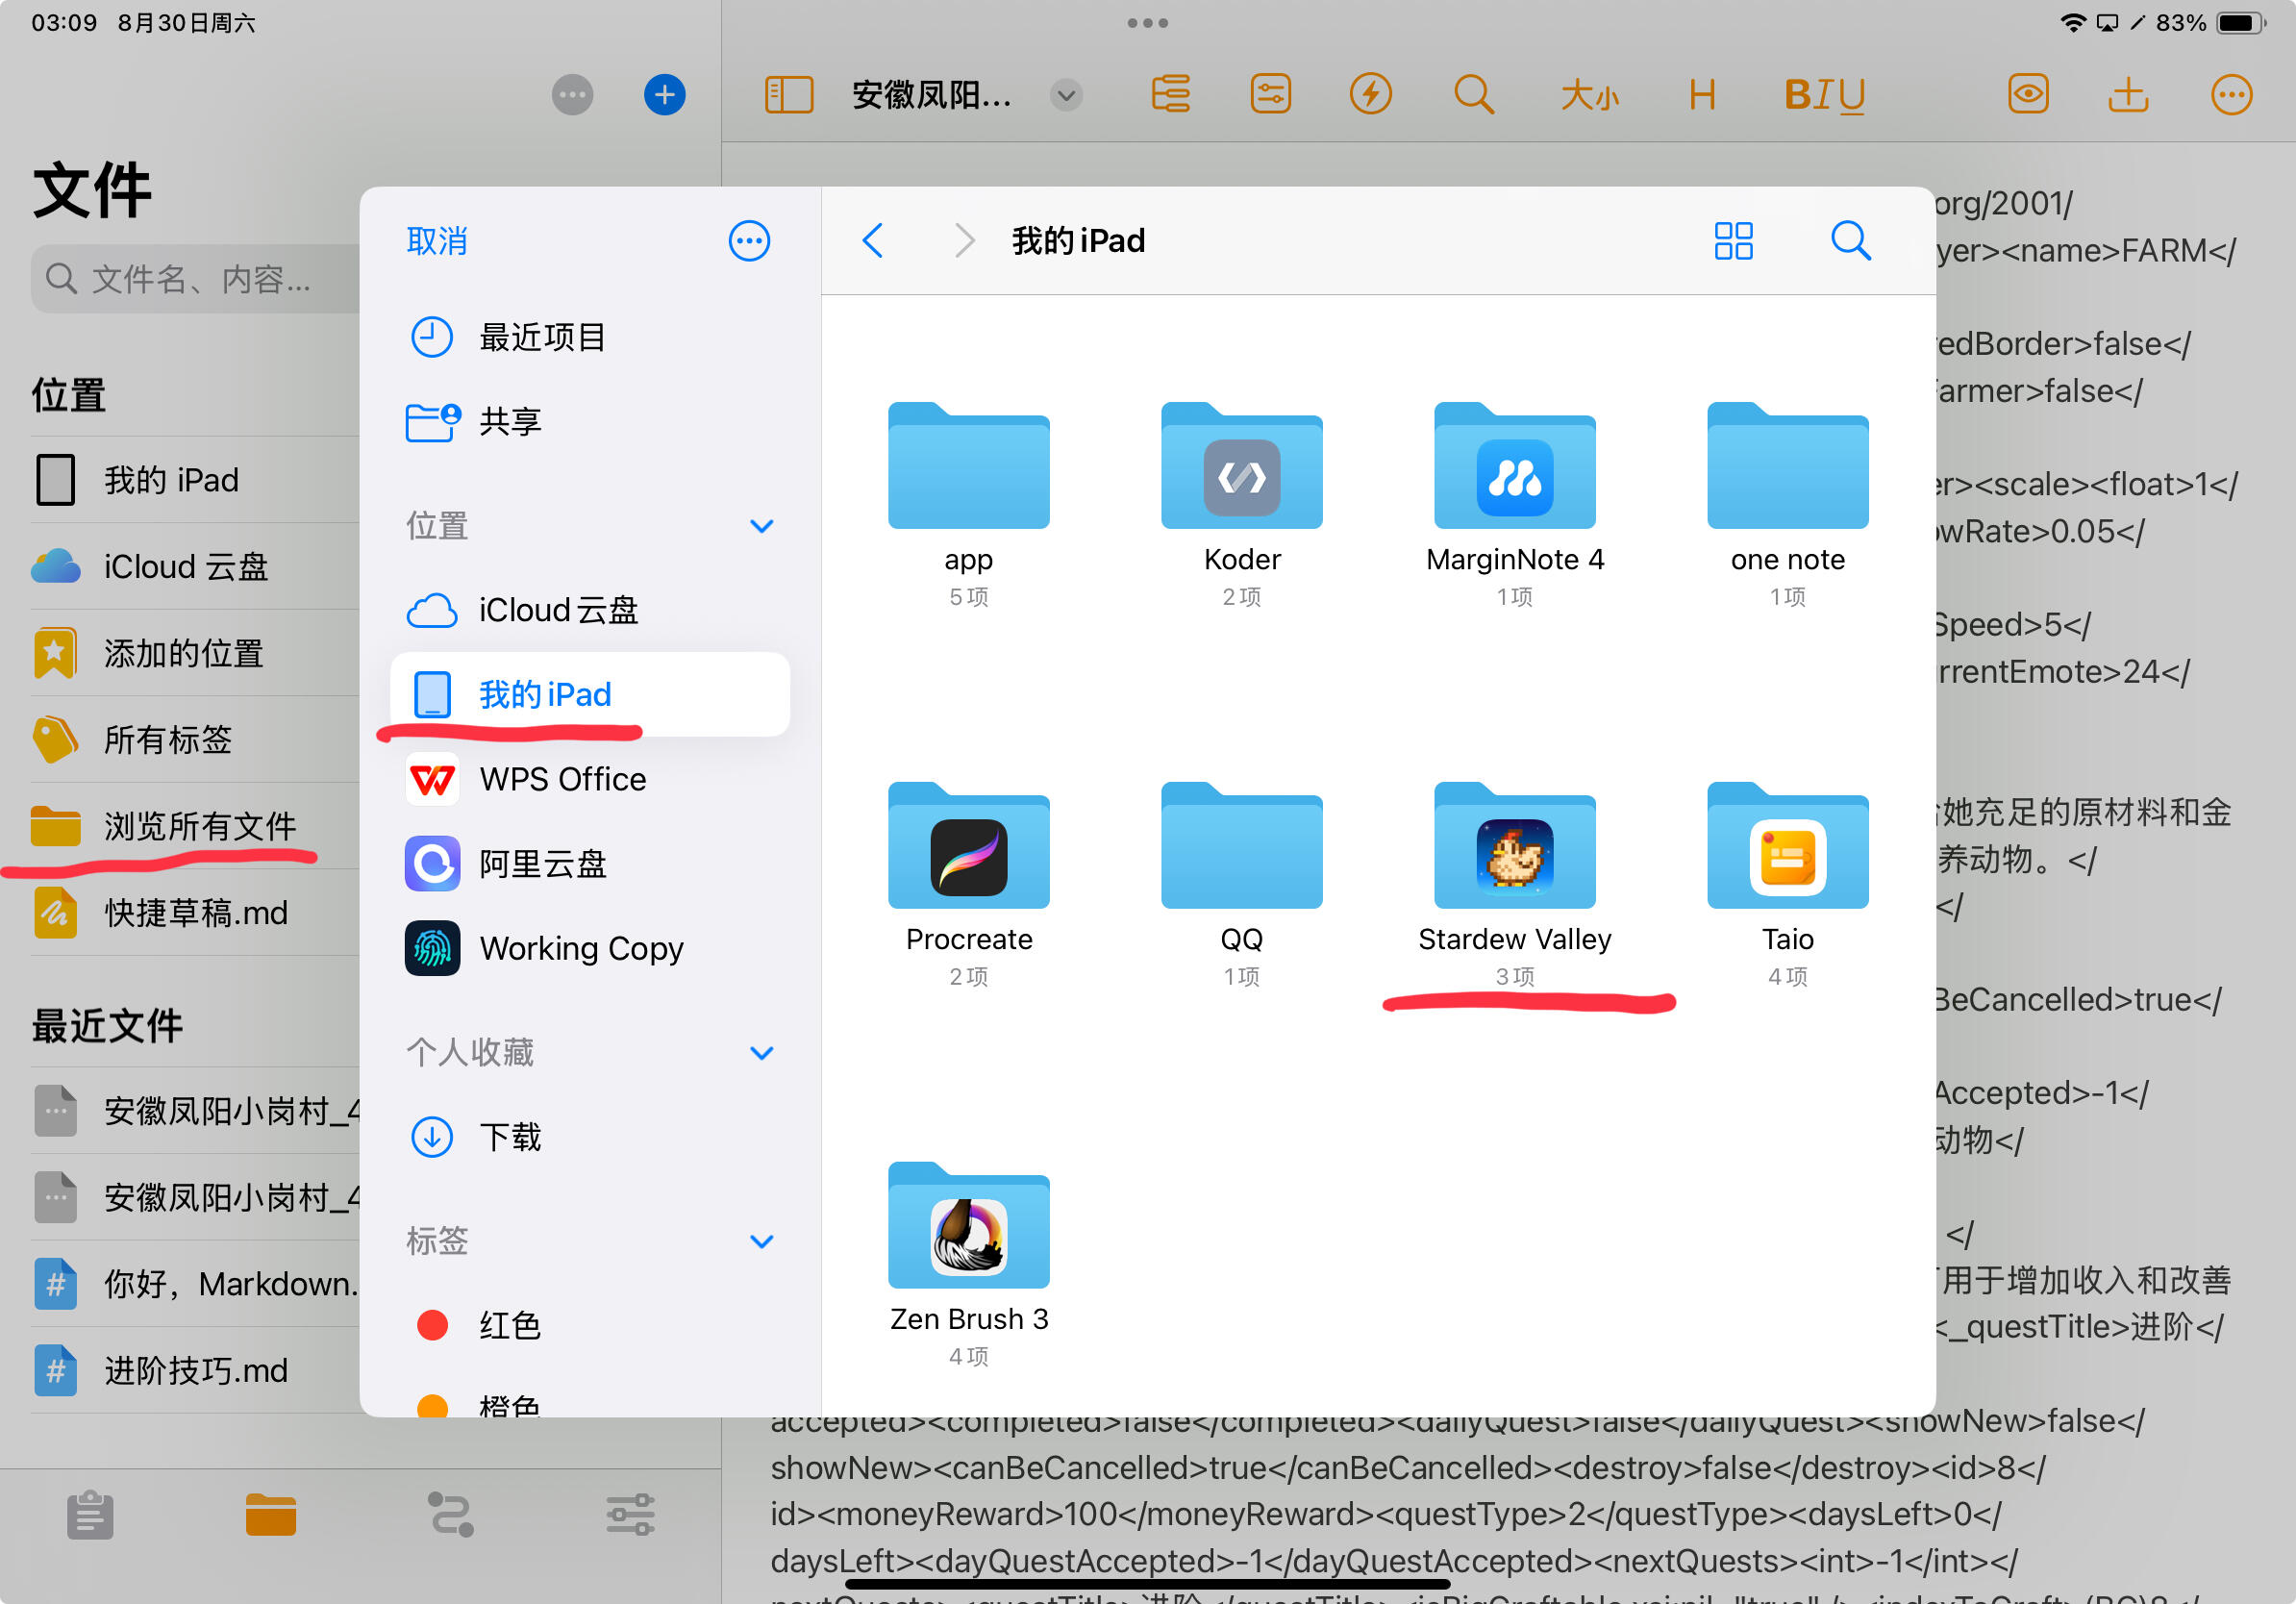This screenshot has width=2296, height=1604.
Task: Open search in the file picker
Action: (x=1850, y=241)
